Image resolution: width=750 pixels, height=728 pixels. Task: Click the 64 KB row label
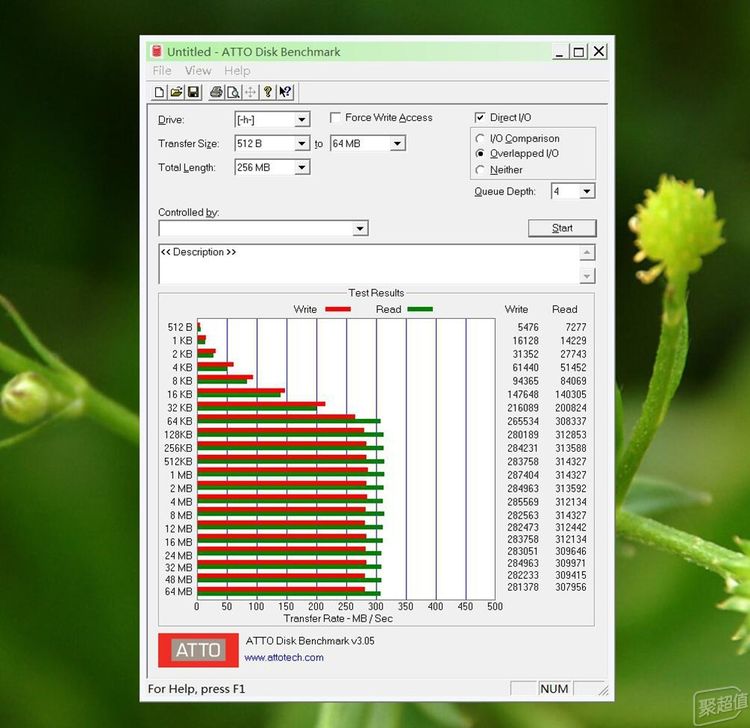pos(179,421)
